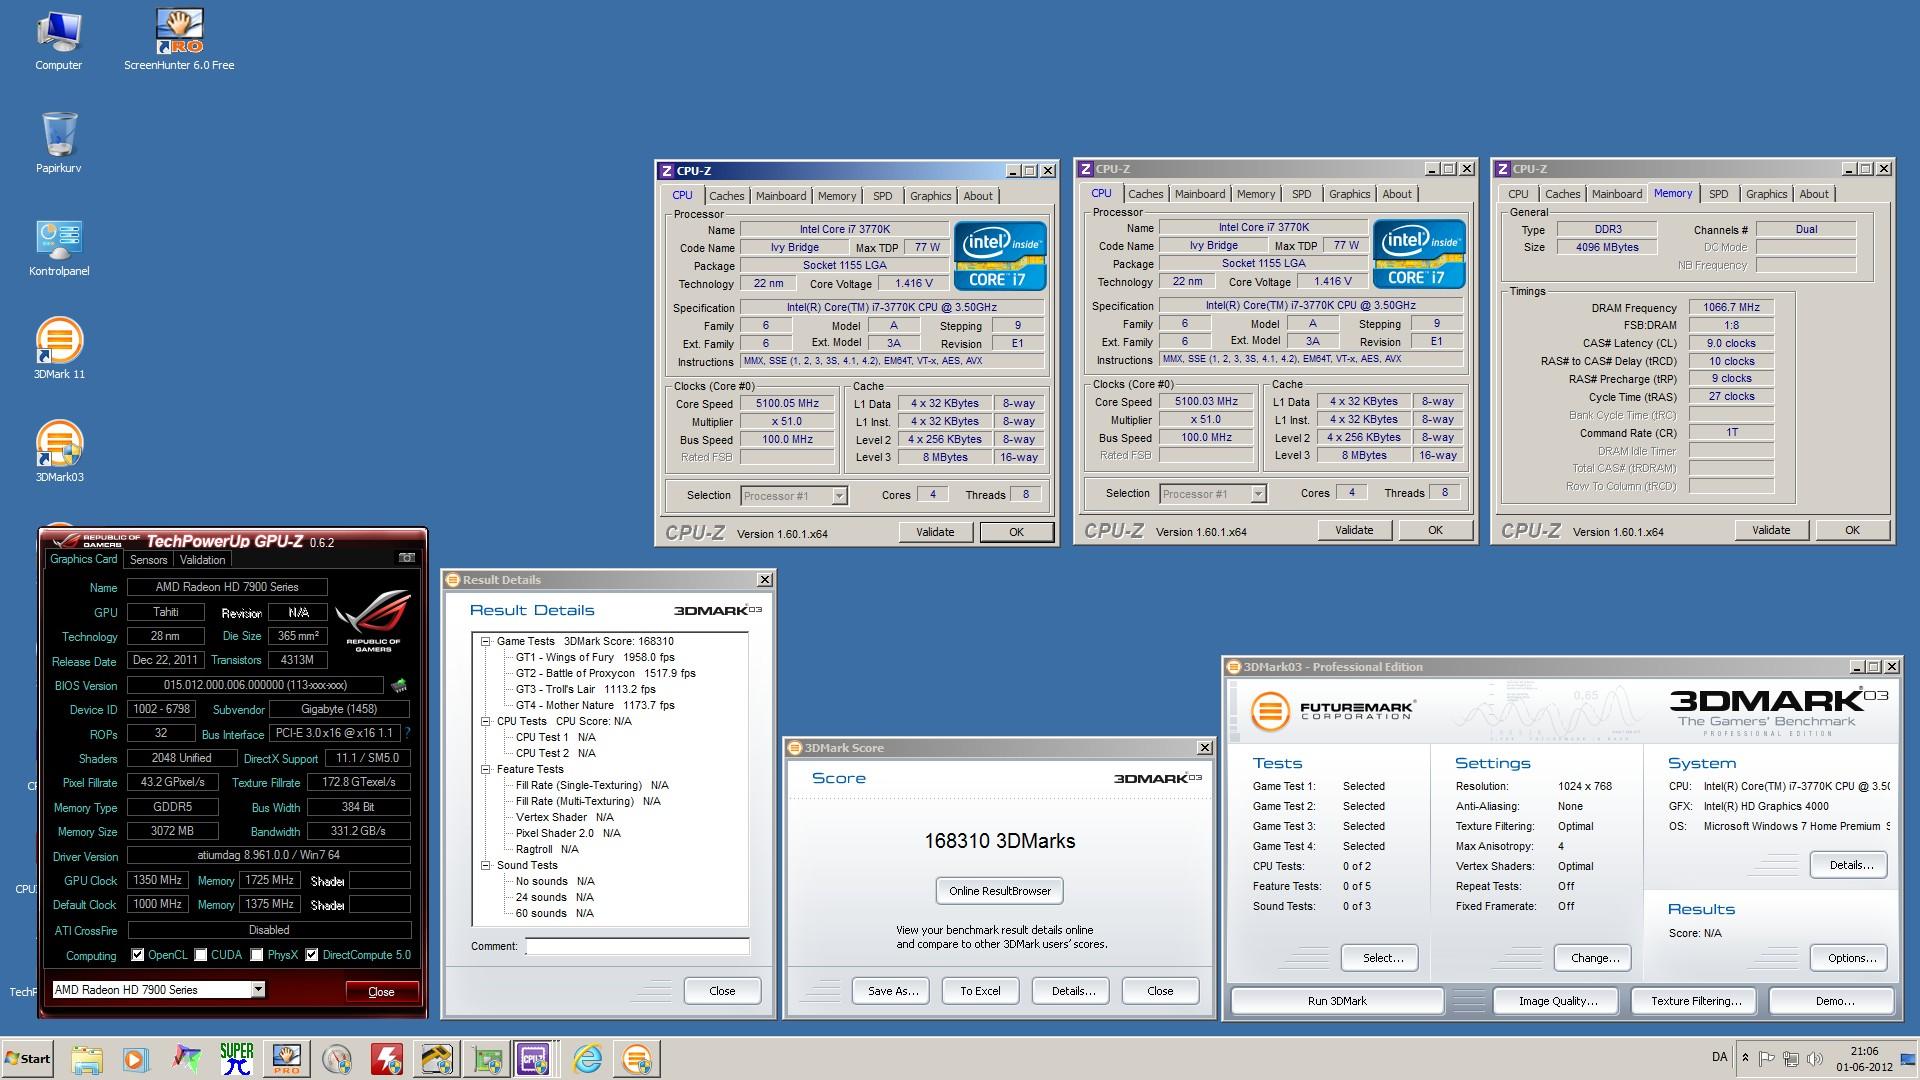1920x1080 pixels.
Task: Collapse the Sound Tests tree node
Action: tap(485, 865)
